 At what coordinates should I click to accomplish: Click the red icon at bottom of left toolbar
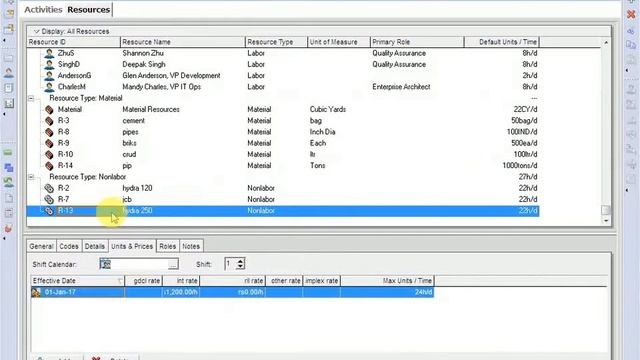coord(9,229)
